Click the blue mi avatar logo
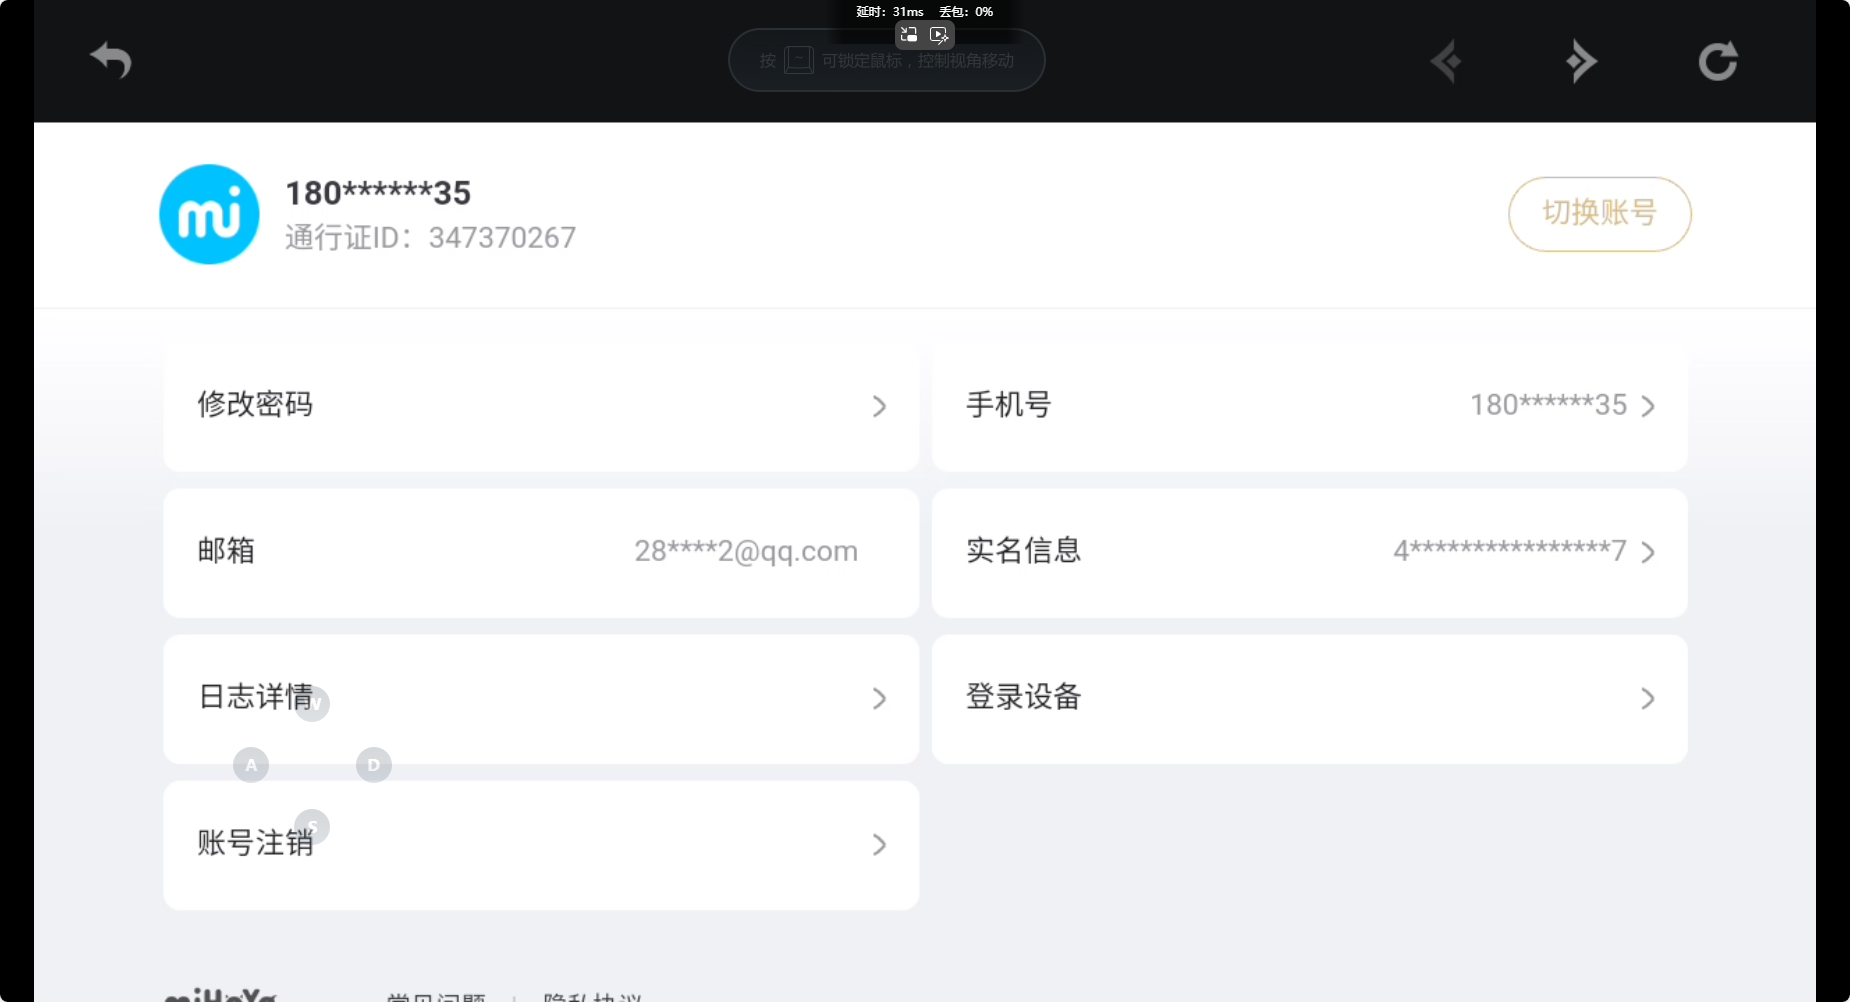The image size is (1850, 1002). [x=209, y=214]
